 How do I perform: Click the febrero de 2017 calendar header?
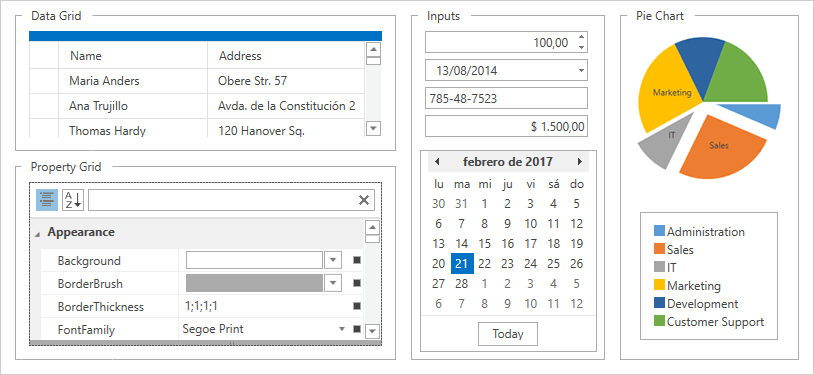pyautogui.click(x=508, y=162)
